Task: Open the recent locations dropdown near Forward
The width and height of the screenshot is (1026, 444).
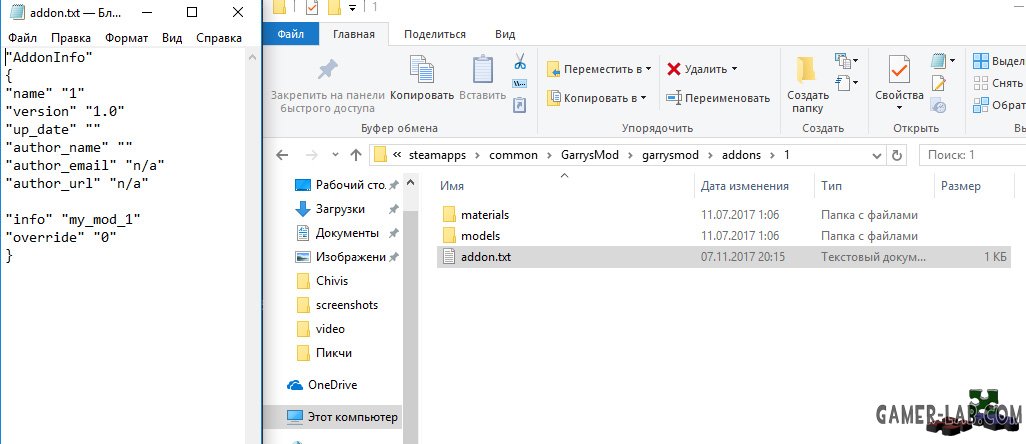Action: point(336,155)
